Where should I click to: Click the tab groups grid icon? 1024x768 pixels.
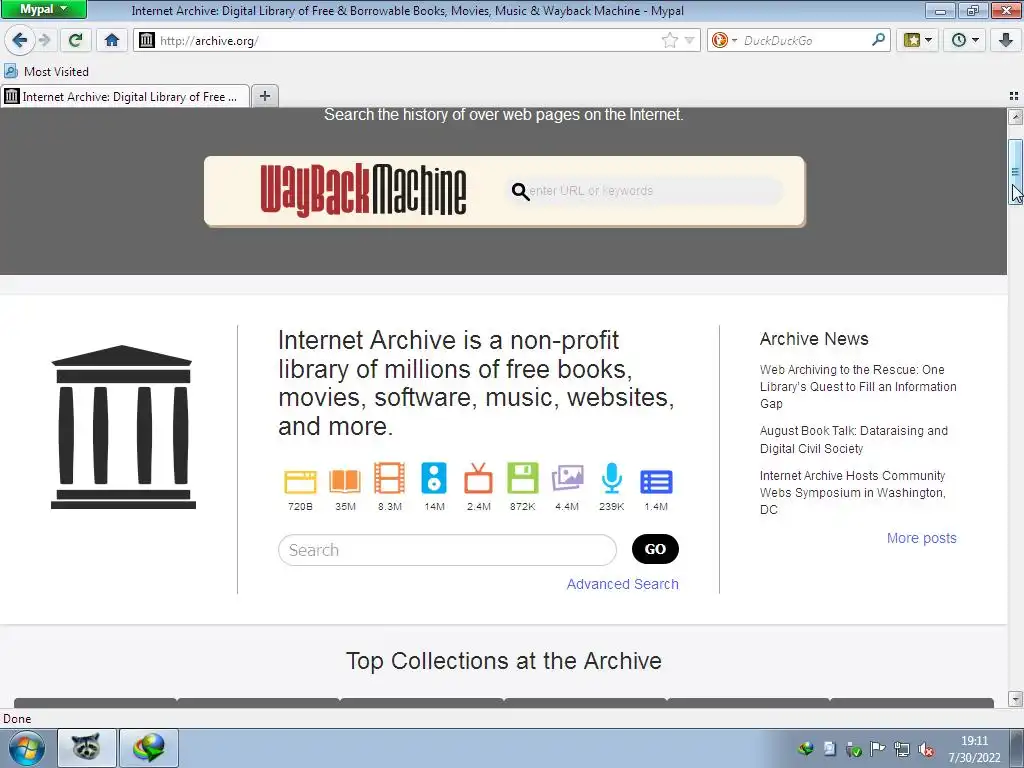pyautogui.click(x=1014, y=96)
